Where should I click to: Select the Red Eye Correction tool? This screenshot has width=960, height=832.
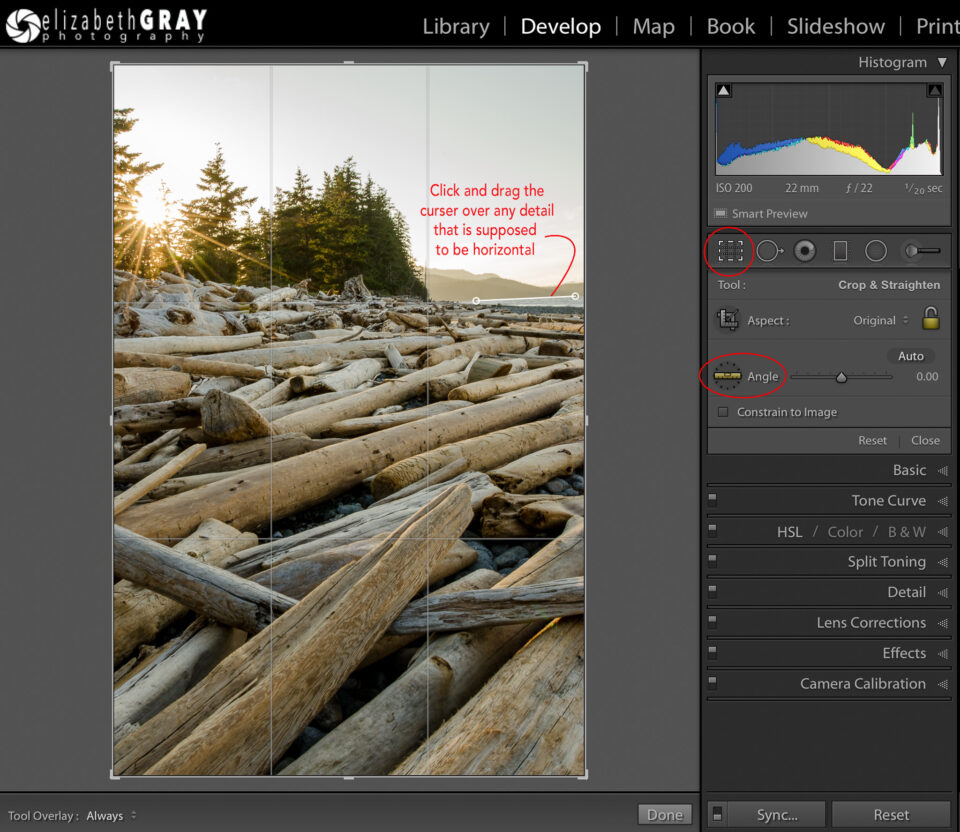pyautogui.click(x=805, y=251)
